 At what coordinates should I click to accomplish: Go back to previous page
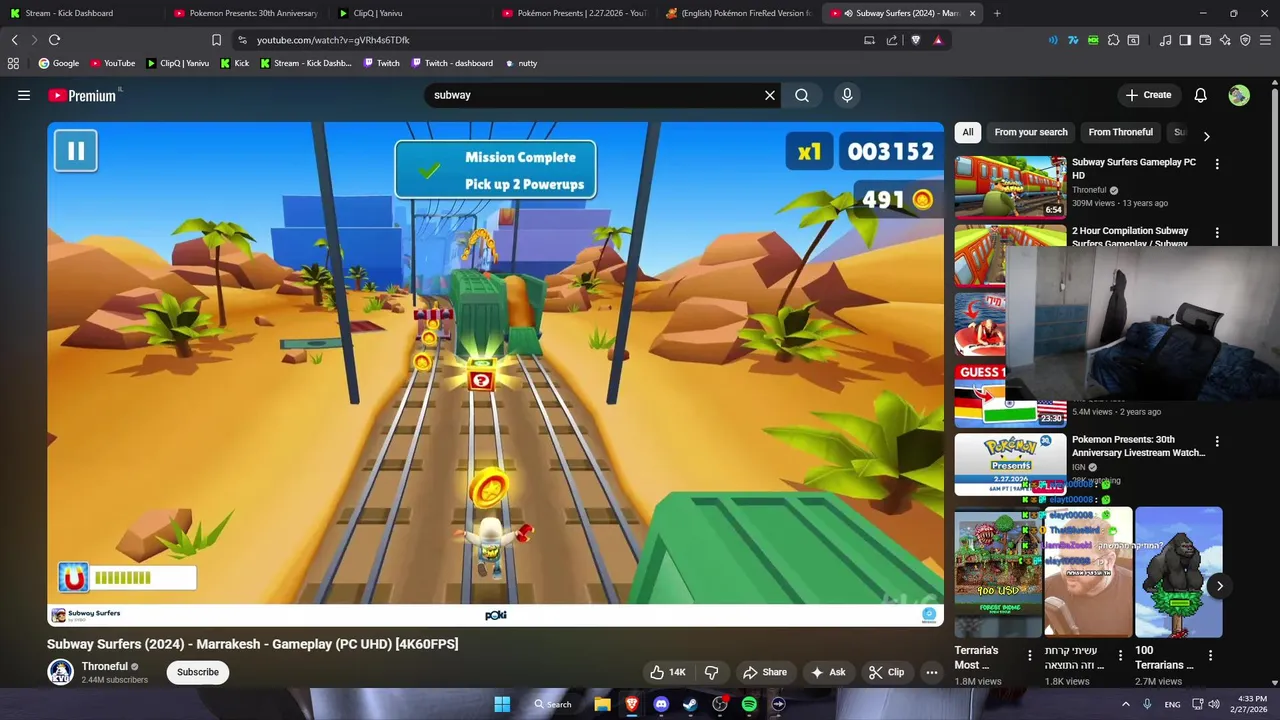pyautogui.click(x=14, y=40)
